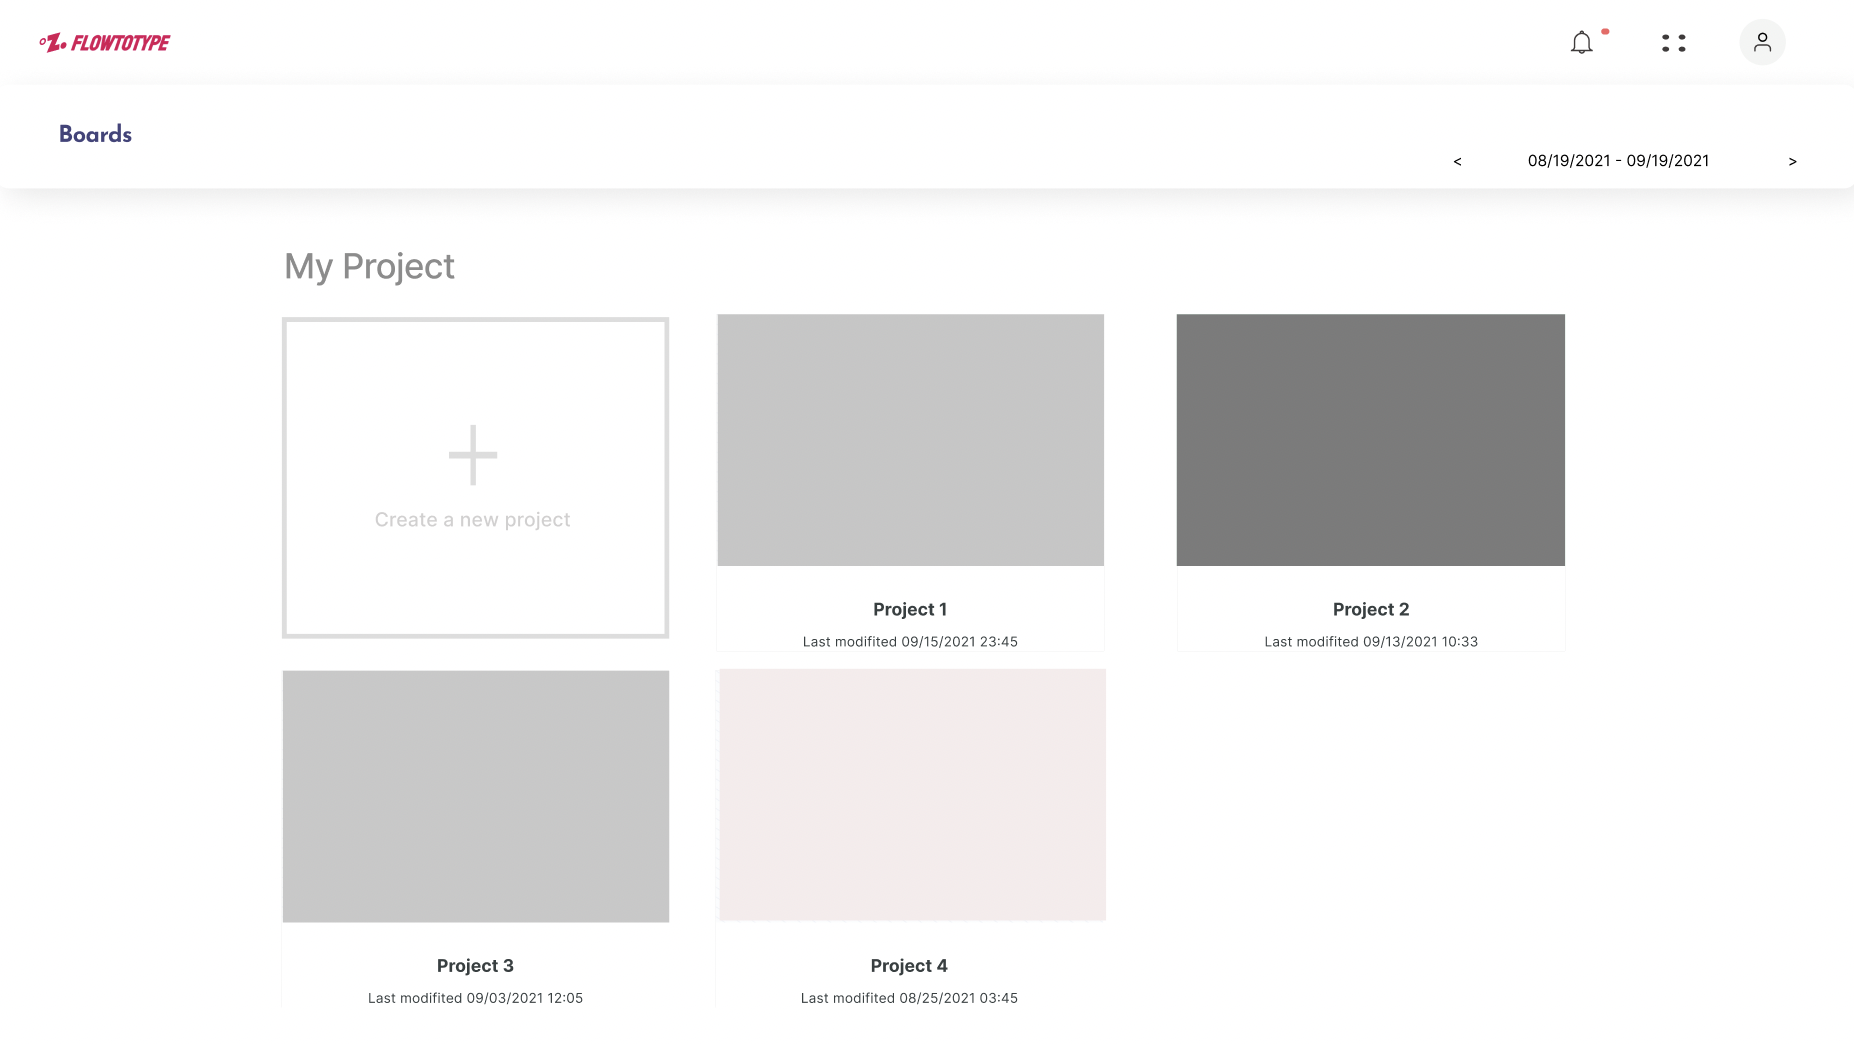This screenshot has height=1044, width=1854.
Task: Go to previous date range
Action: pyautogui.click(x=1457, y=161)
